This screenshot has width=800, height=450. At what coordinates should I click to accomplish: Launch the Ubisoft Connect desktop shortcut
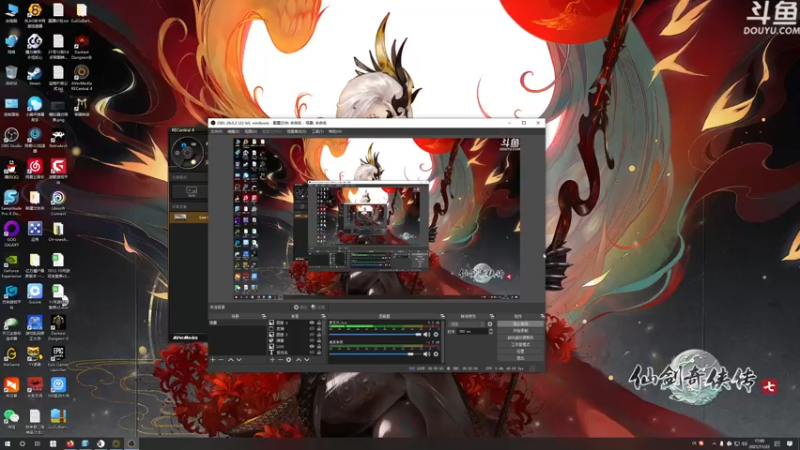(x=58, y=202)
